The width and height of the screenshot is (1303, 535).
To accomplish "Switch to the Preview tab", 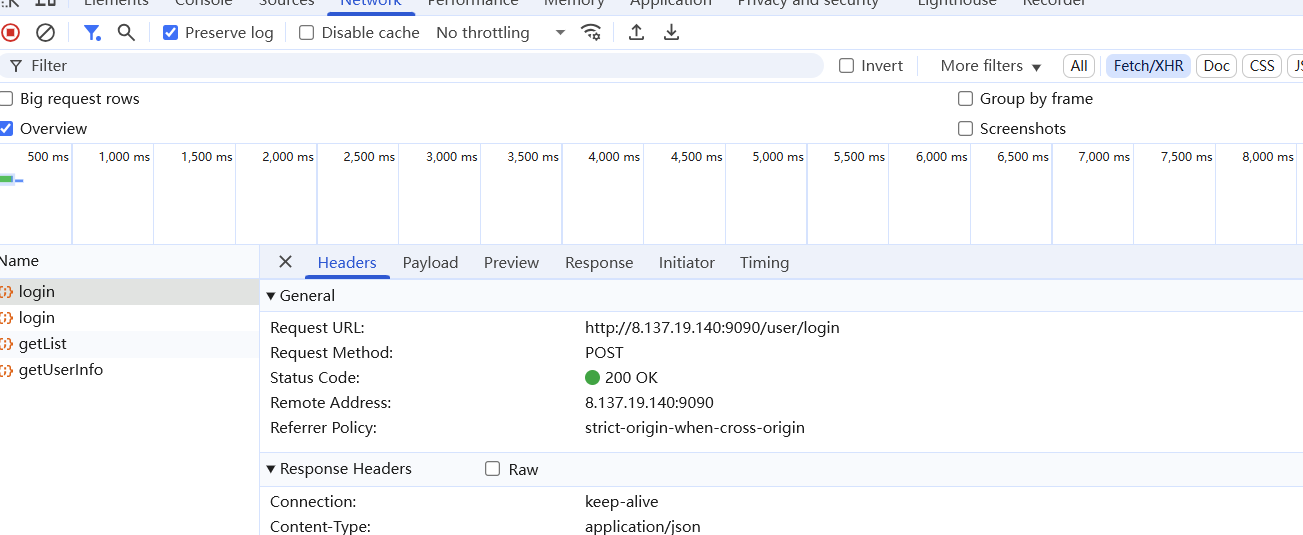I will (511, 262).
